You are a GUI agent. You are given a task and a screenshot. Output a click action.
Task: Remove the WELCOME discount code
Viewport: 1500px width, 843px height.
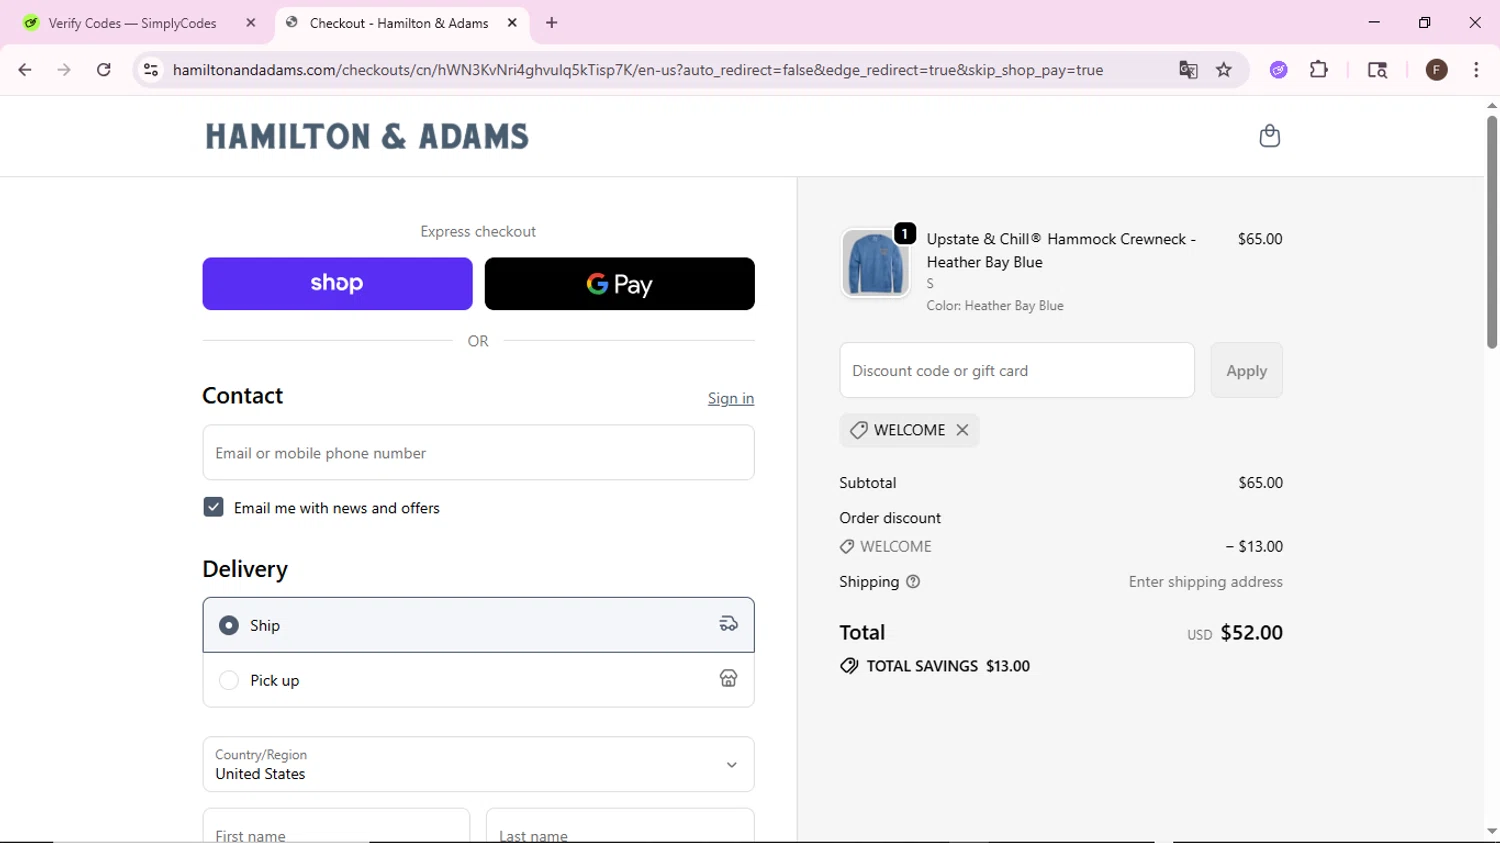point(962,430)
